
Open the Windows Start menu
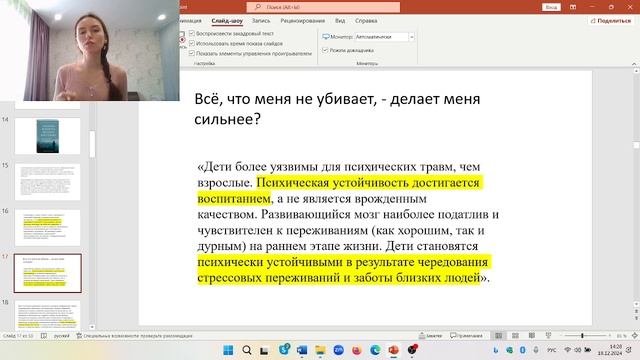pyautogui.click(x=229, y=350)
